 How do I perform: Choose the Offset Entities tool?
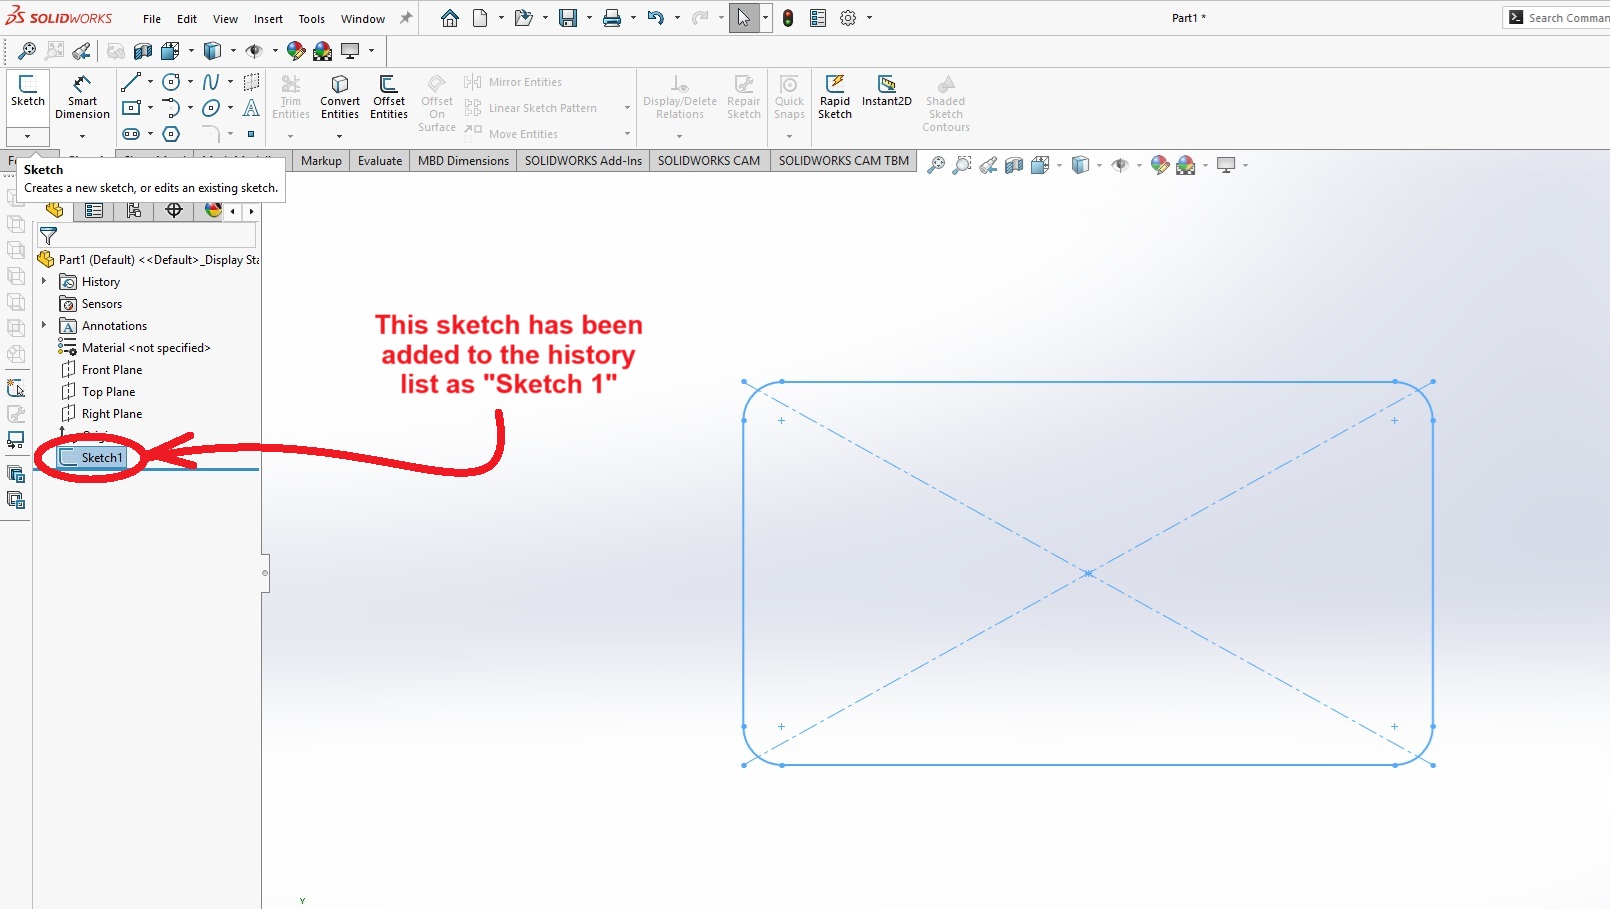[389, 96]
